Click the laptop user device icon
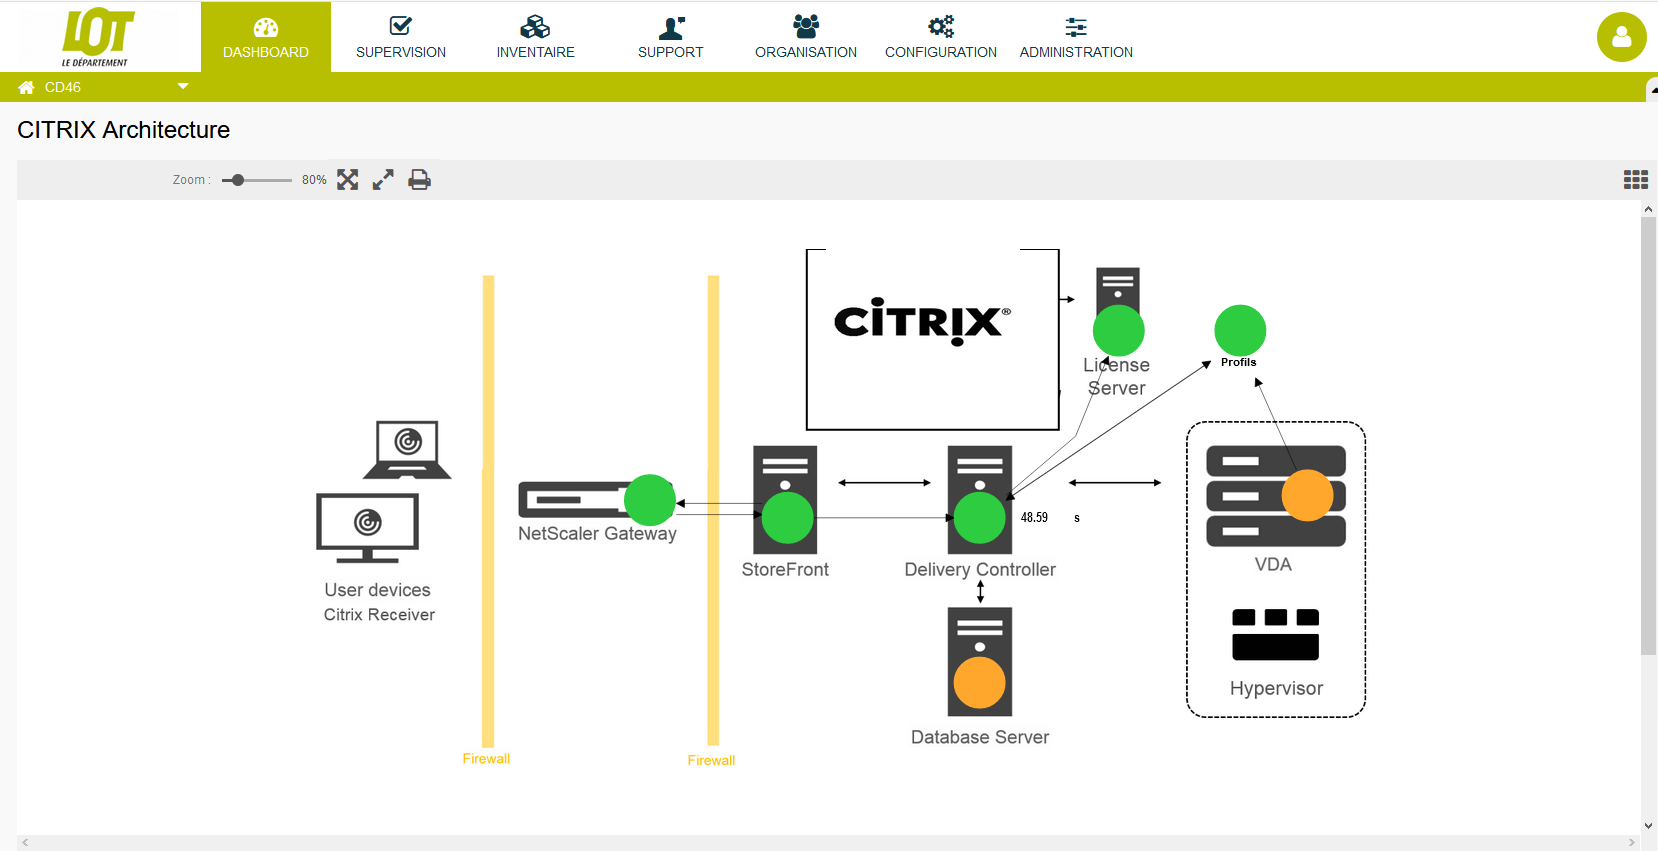Screen dimensions: 1658x851 click(407, 449)
